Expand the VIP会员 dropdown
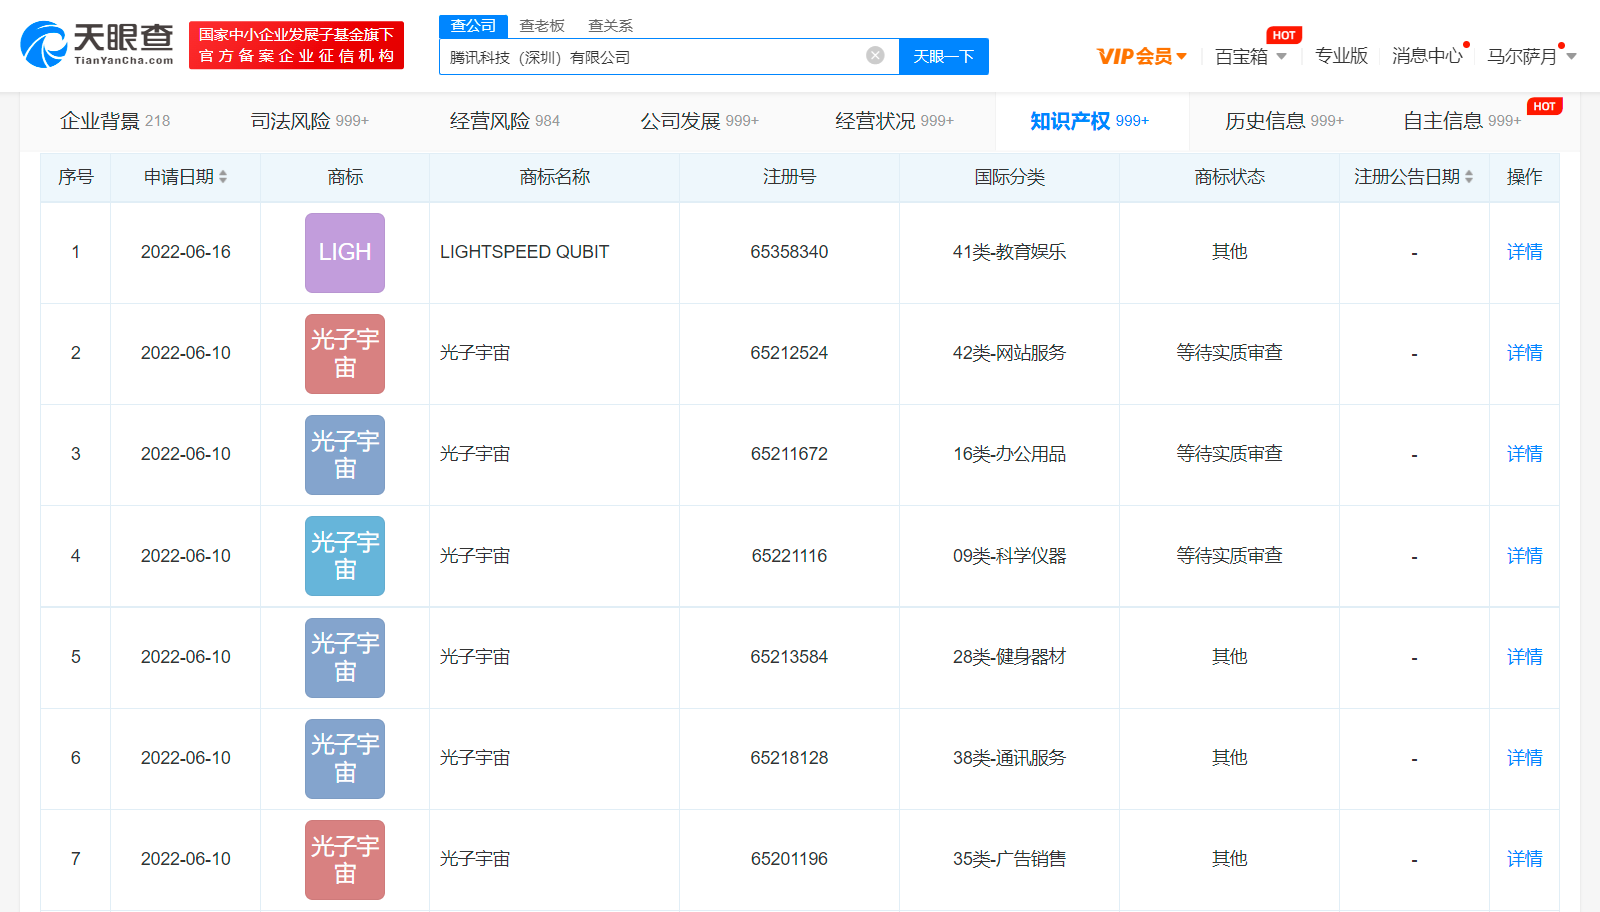 pos(1141,56)
